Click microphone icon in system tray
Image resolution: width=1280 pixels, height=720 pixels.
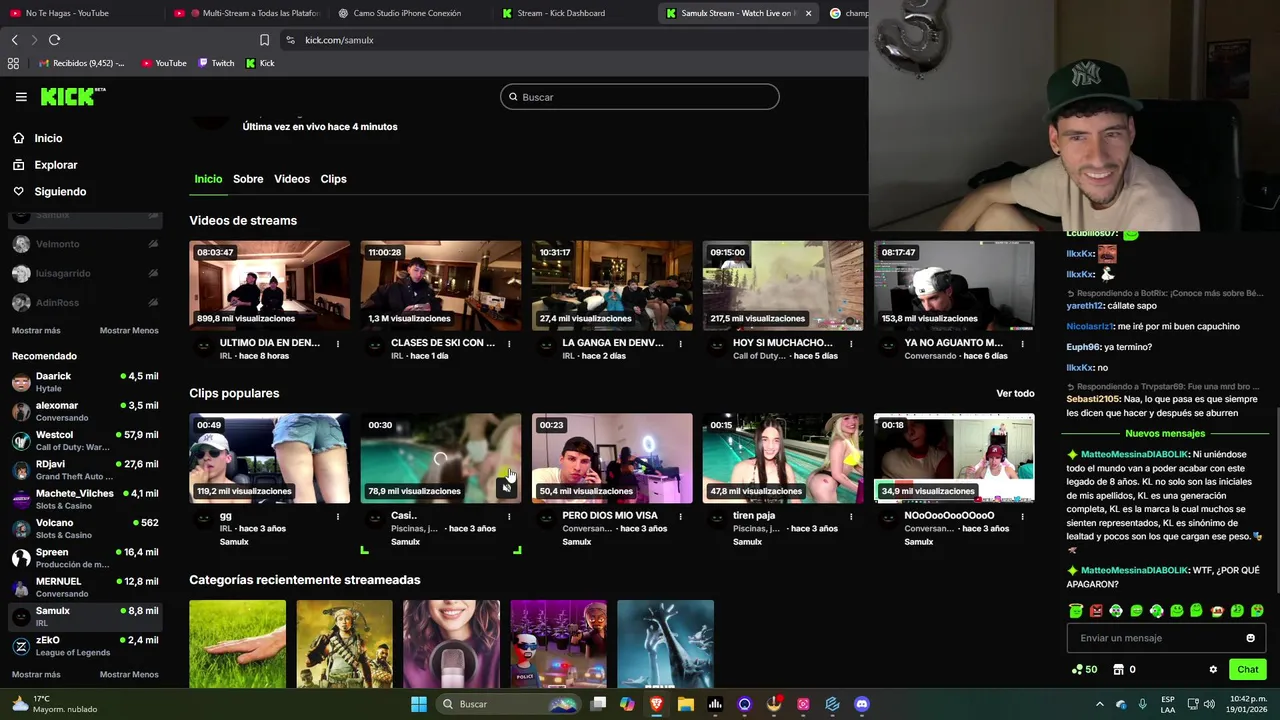1142,704
